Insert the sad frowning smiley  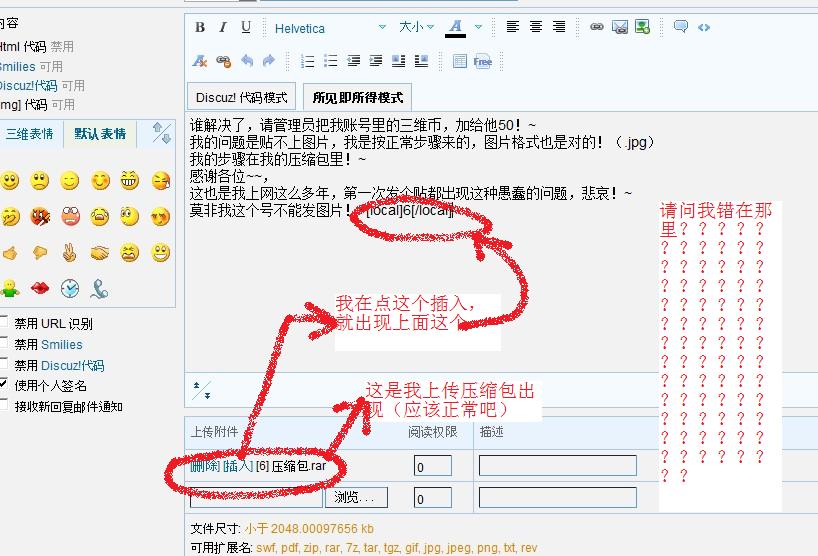pos(40,180)
